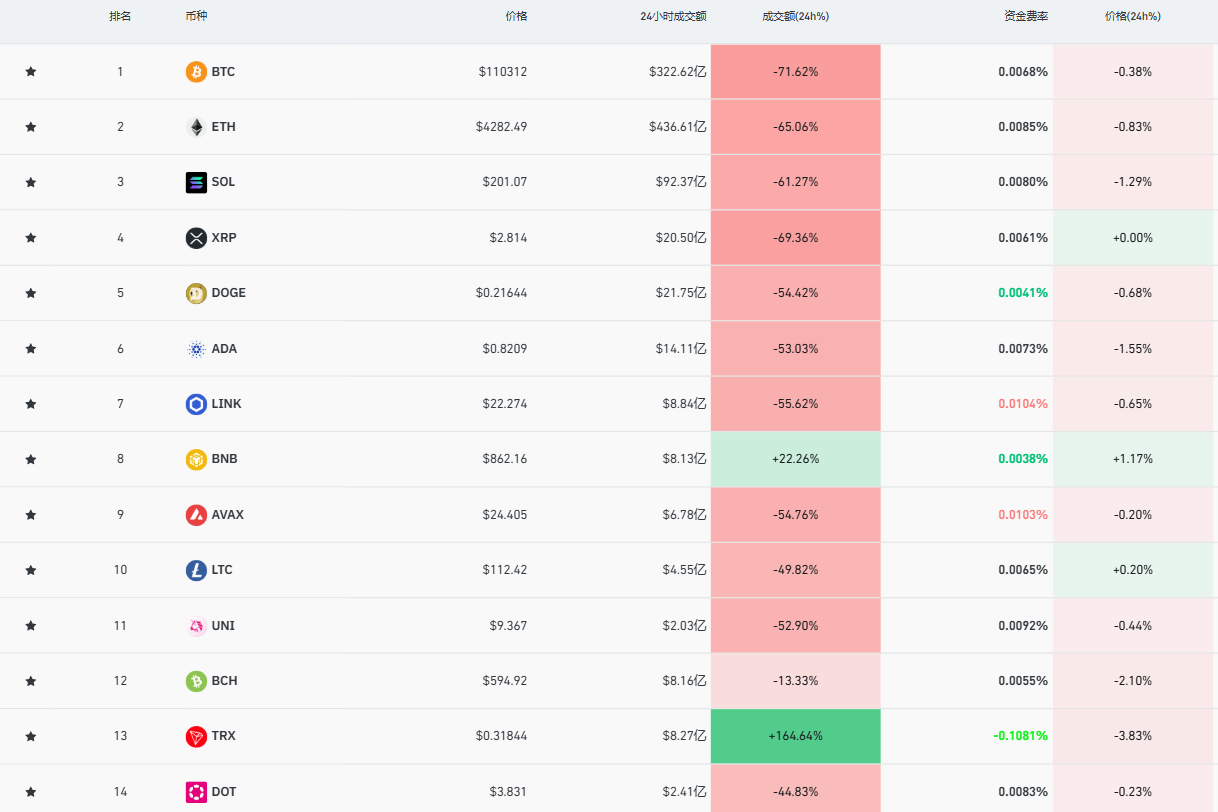Click the 成交额(24h%) column header
1218x812 pixels.
[x=795, y=17]
